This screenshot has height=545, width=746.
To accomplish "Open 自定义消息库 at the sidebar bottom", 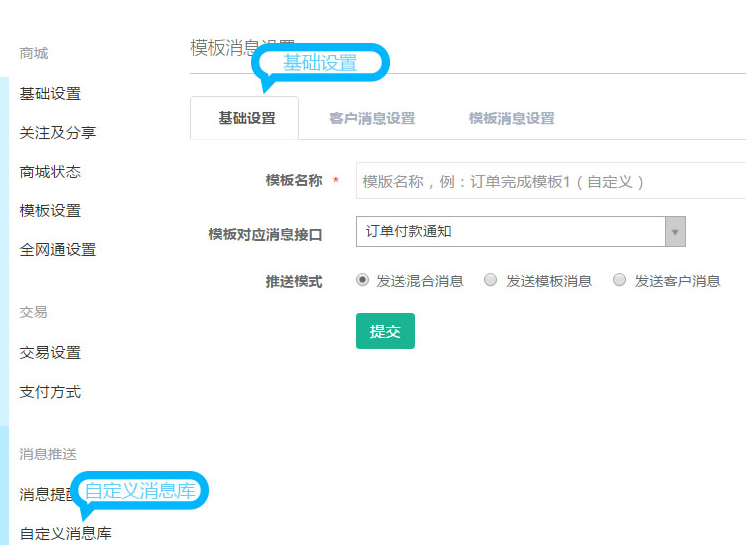I will 65,534.
